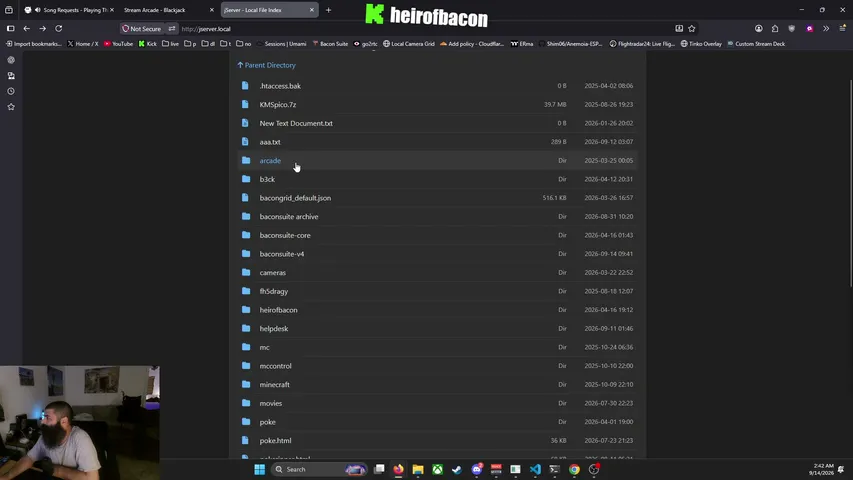Switch to the Song Requests tab
Viewport: 853px width, 480px height.
[x=68, y=10]
